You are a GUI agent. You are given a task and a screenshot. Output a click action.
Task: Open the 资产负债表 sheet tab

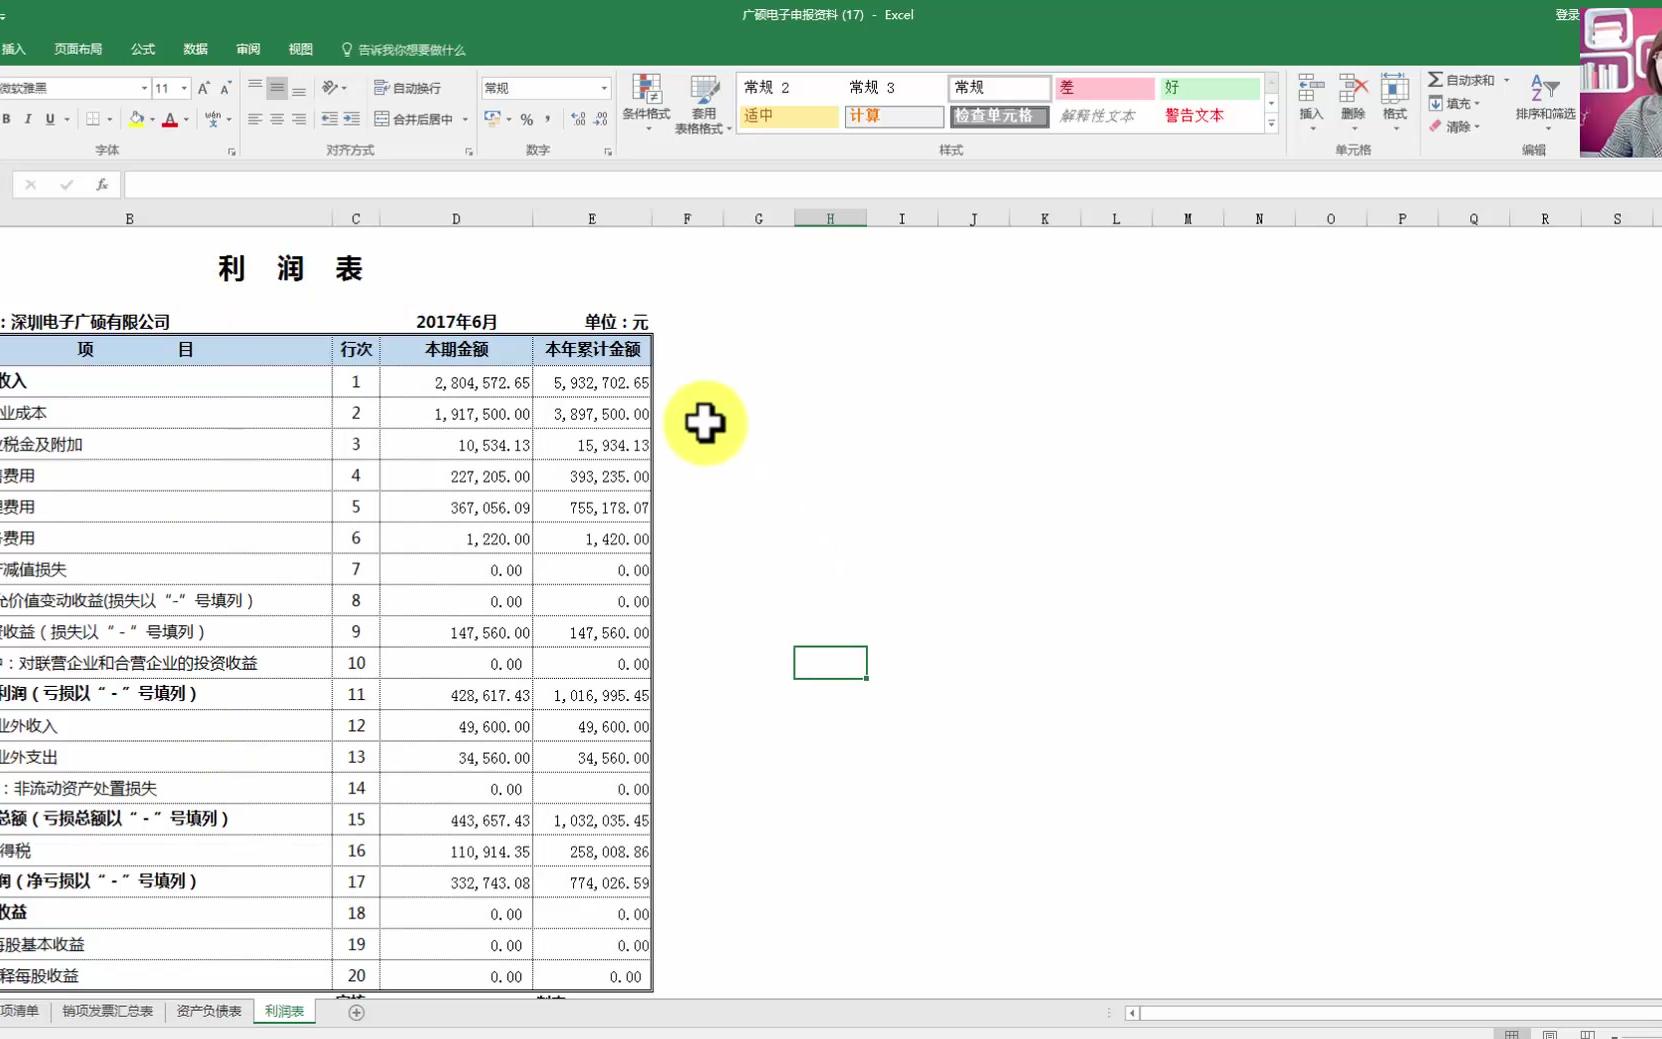click(x=208, y=1011)
